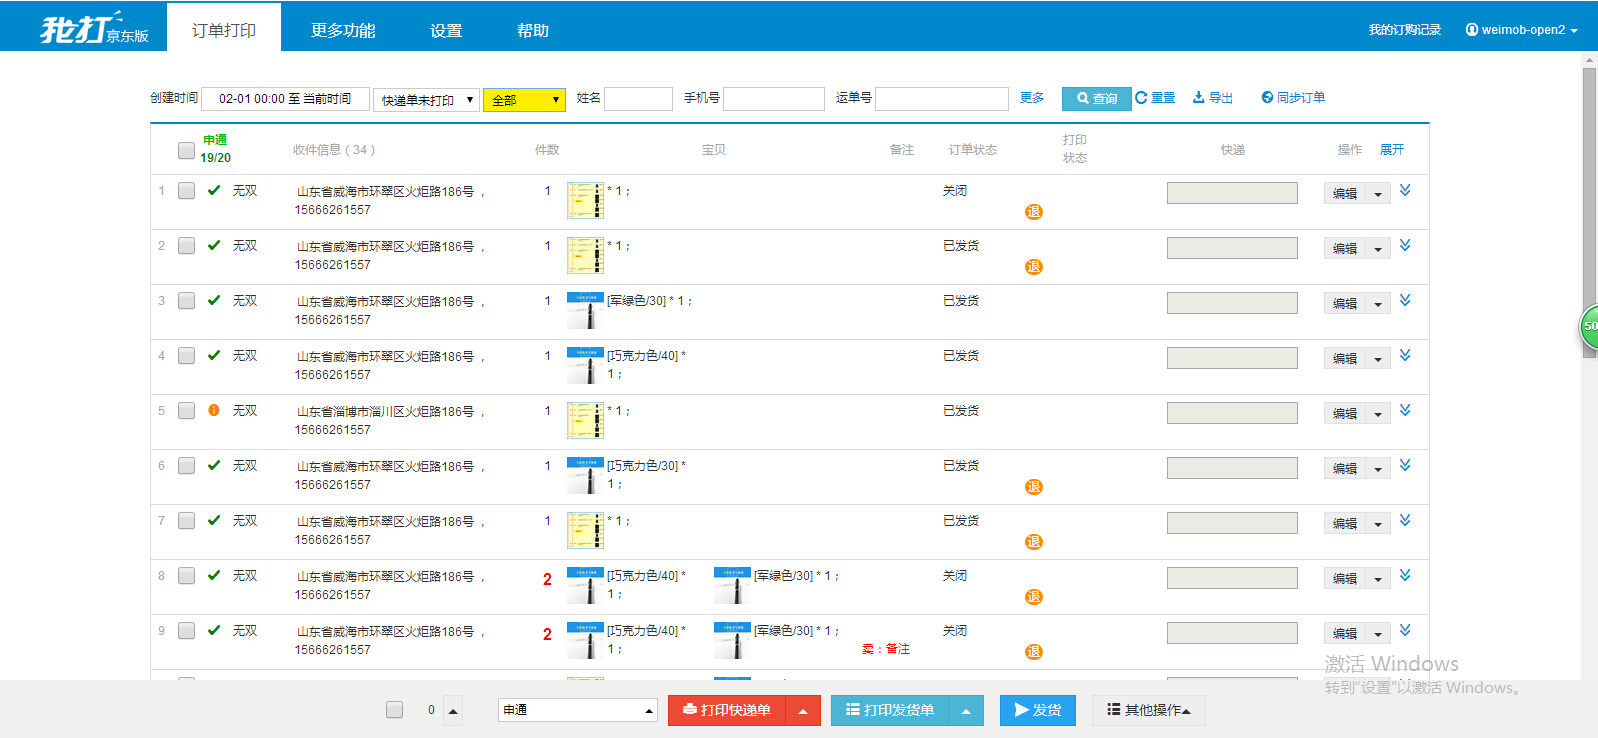Click the export (导出) download icon
The width and height of the screenshot is (1598, 738).
(1198, 97)
